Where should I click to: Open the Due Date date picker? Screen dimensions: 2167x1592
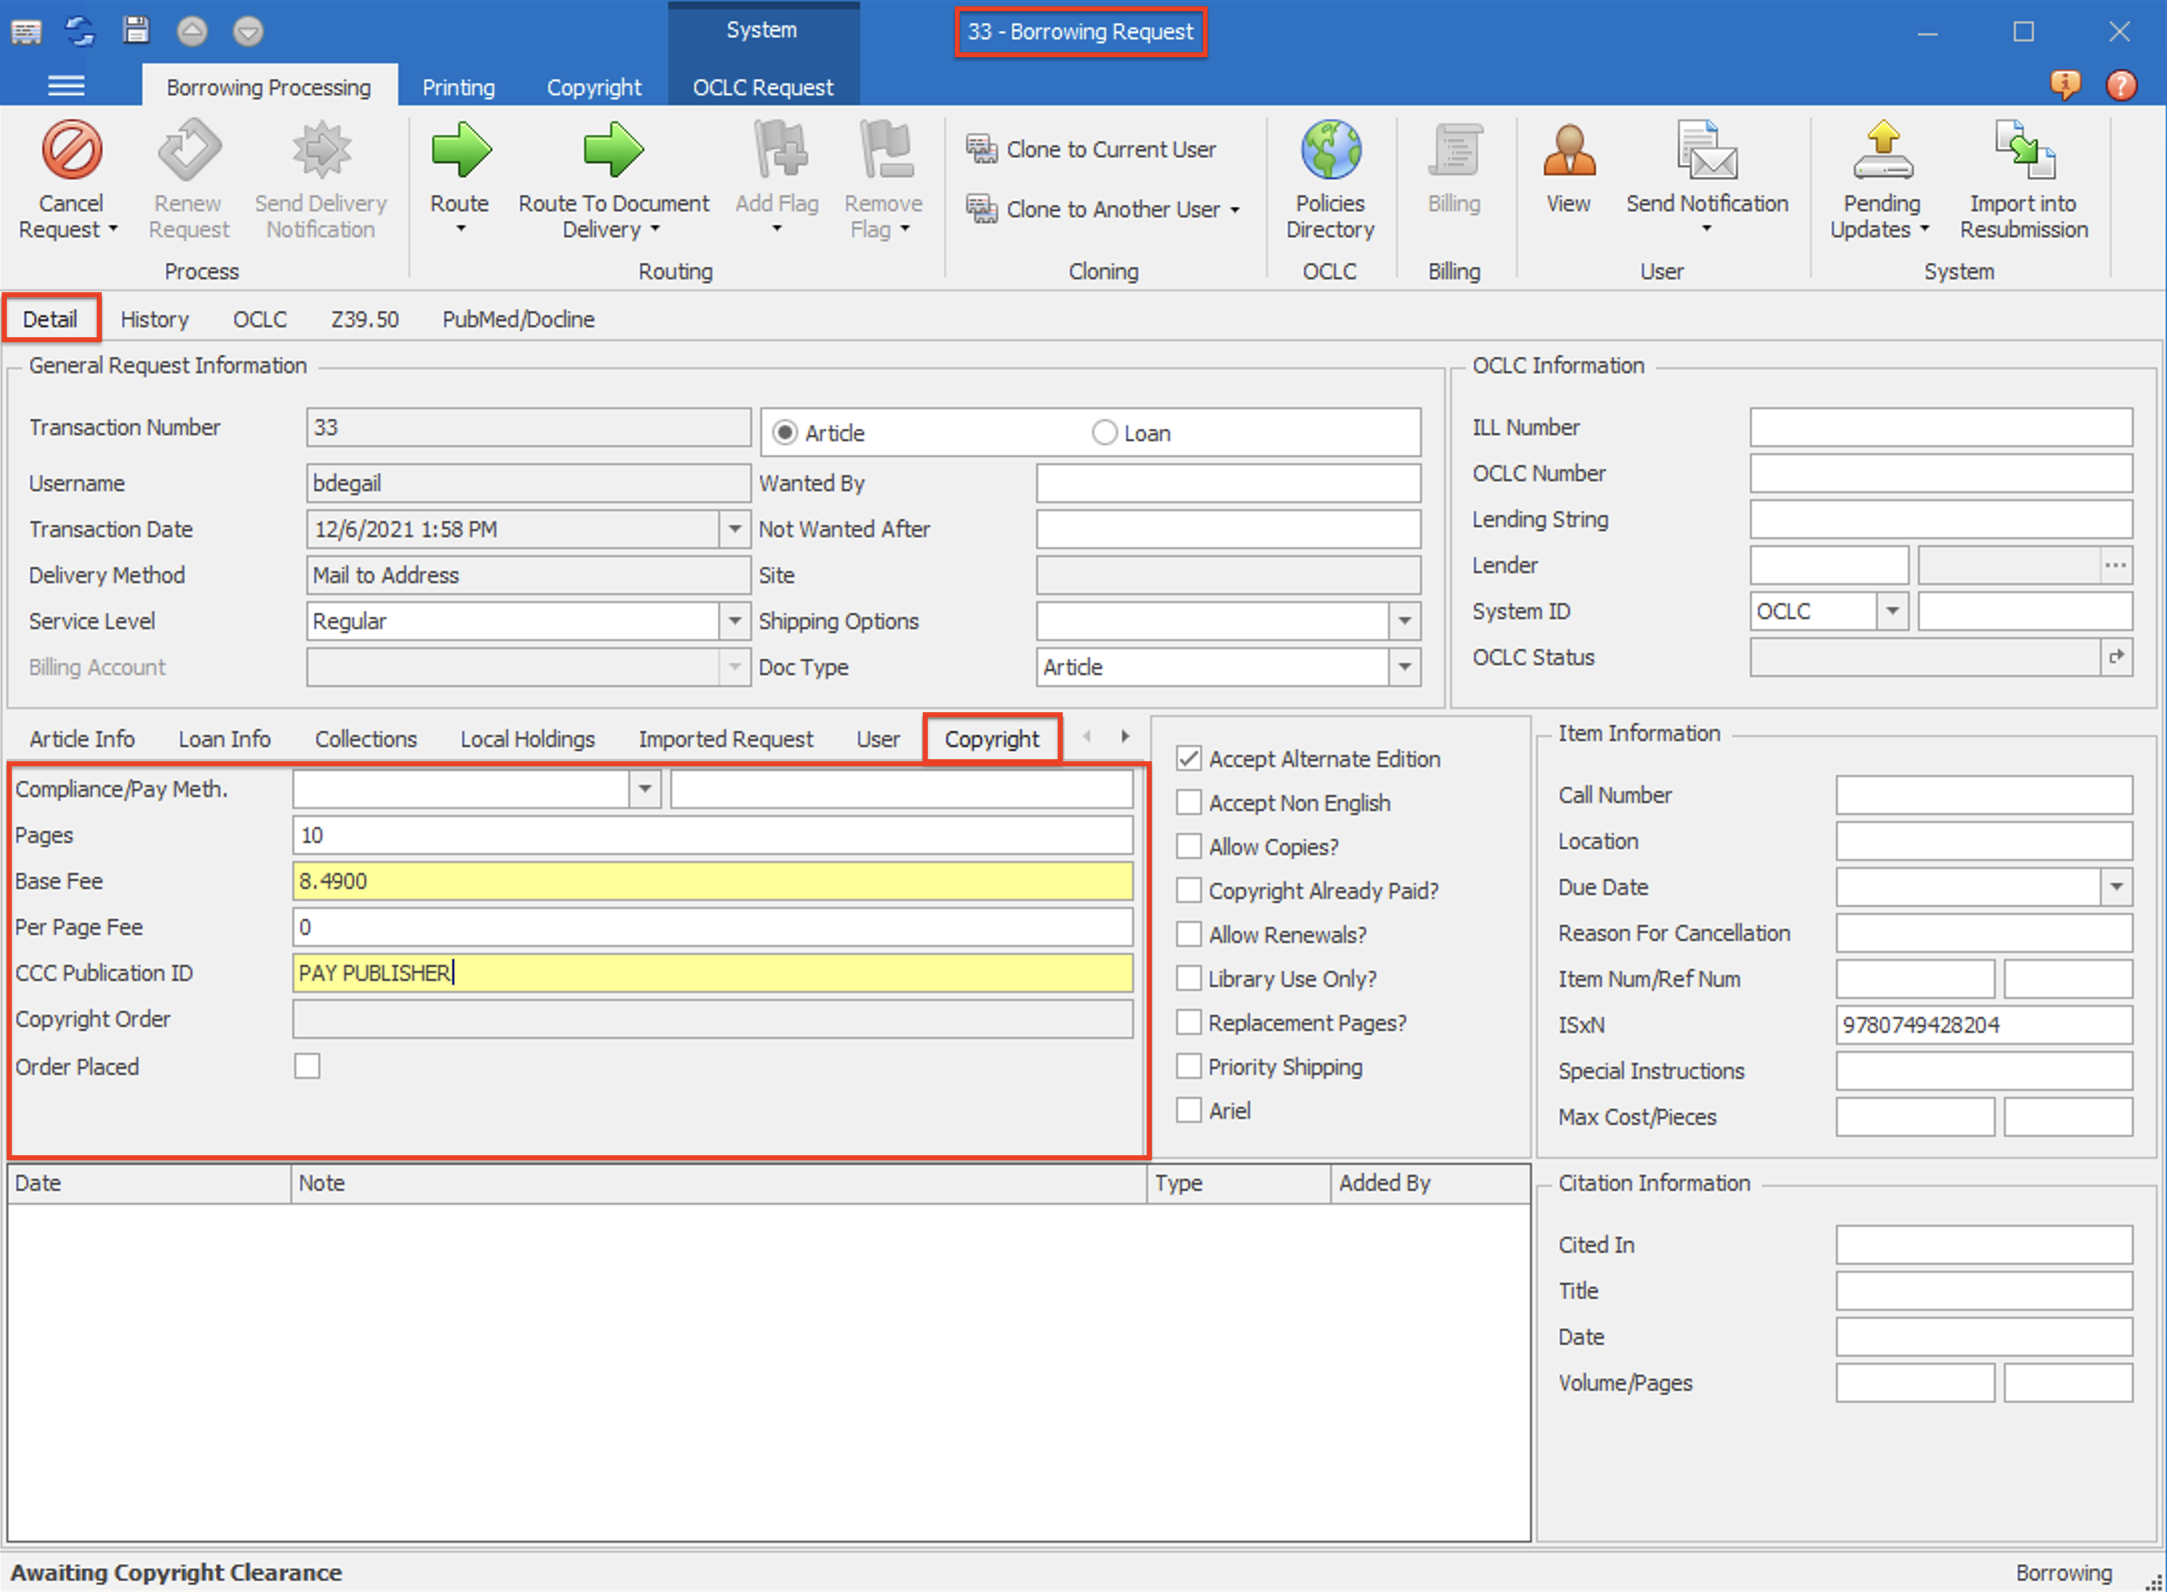coord(2117,887)
